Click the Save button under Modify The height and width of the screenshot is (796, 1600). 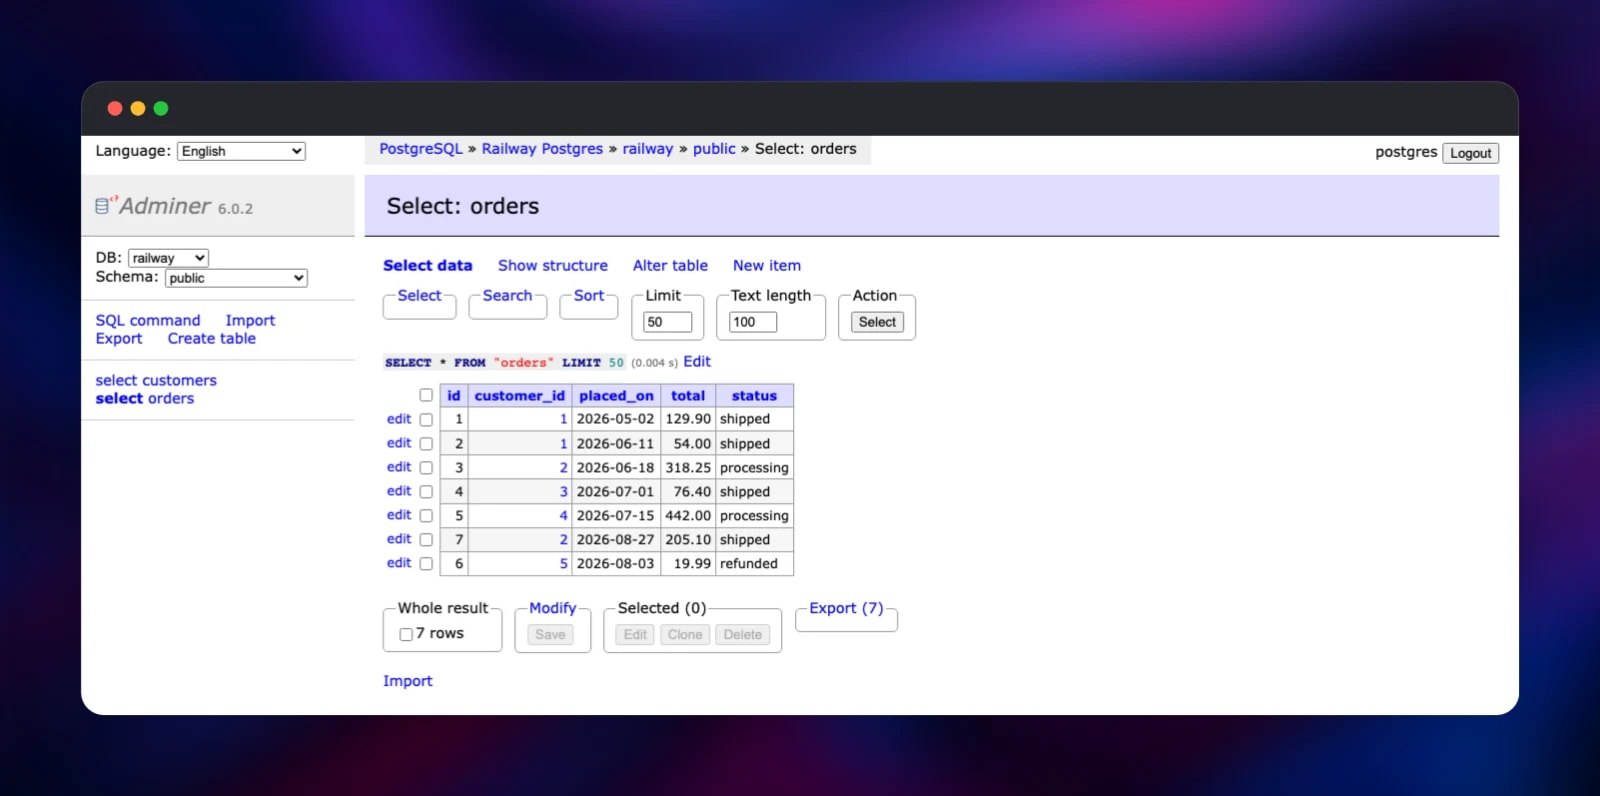[x=550, y=635]
